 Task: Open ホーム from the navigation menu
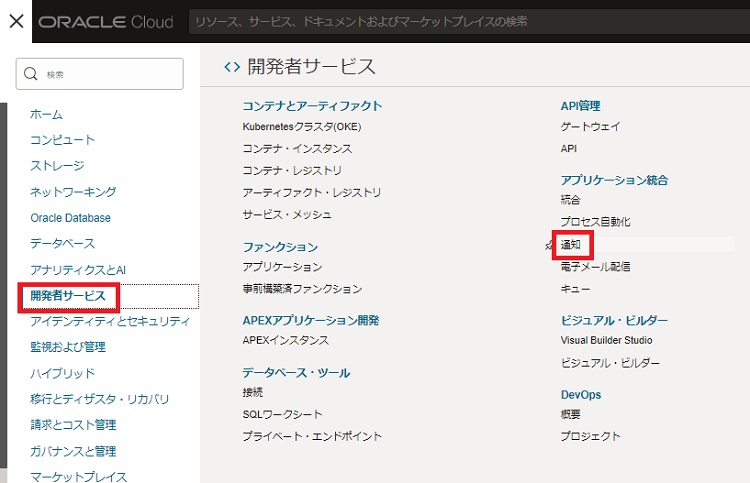pos(47,114)
